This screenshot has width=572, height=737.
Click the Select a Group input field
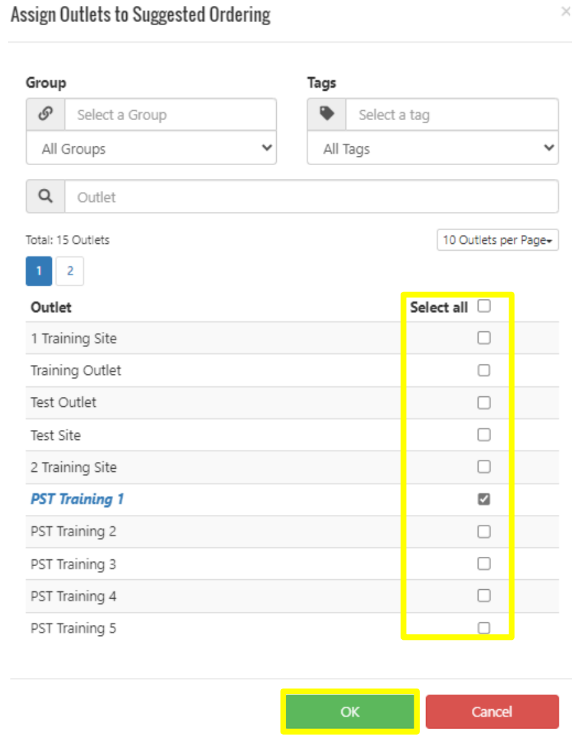click(171, 114)
